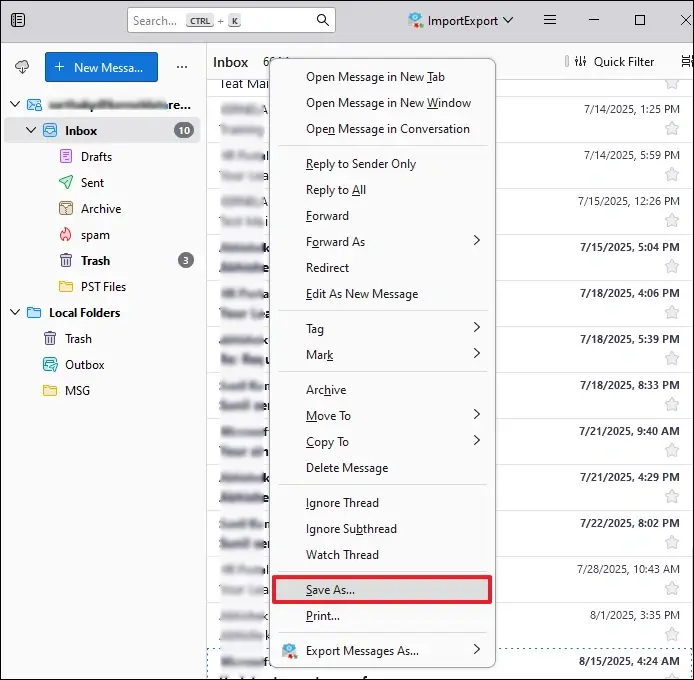Star the message dated 7/22/2025, 8:02 PM

672,542
